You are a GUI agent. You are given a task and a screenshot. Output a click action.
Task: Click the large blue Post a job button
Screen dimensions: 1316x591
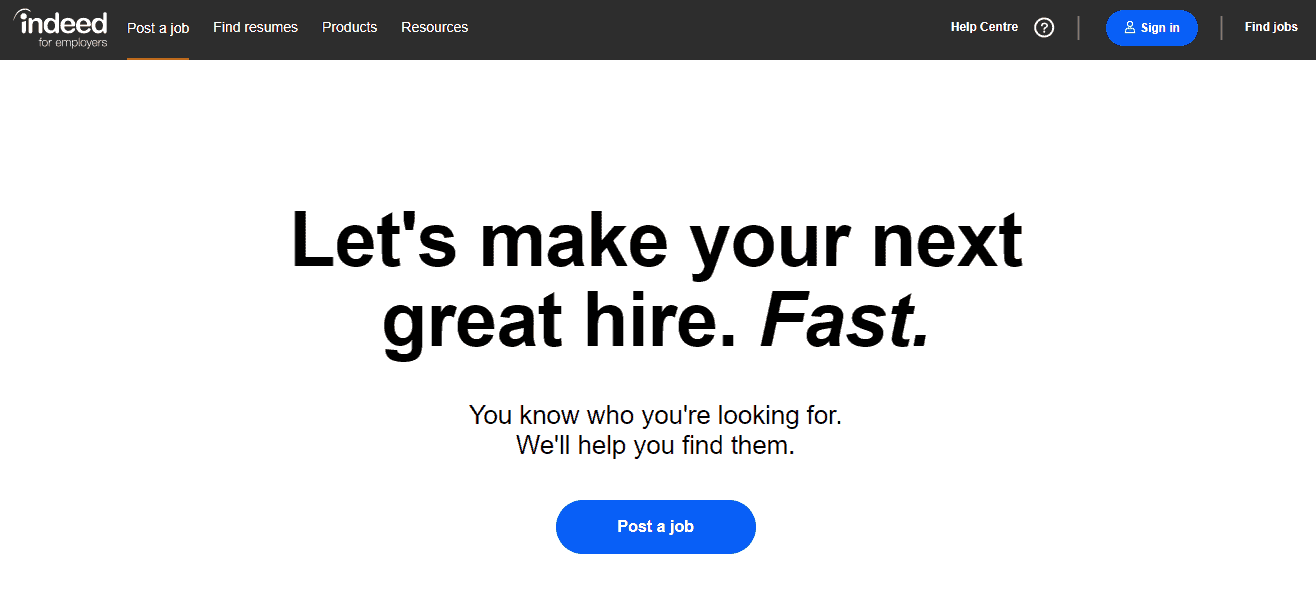[655, 527]
